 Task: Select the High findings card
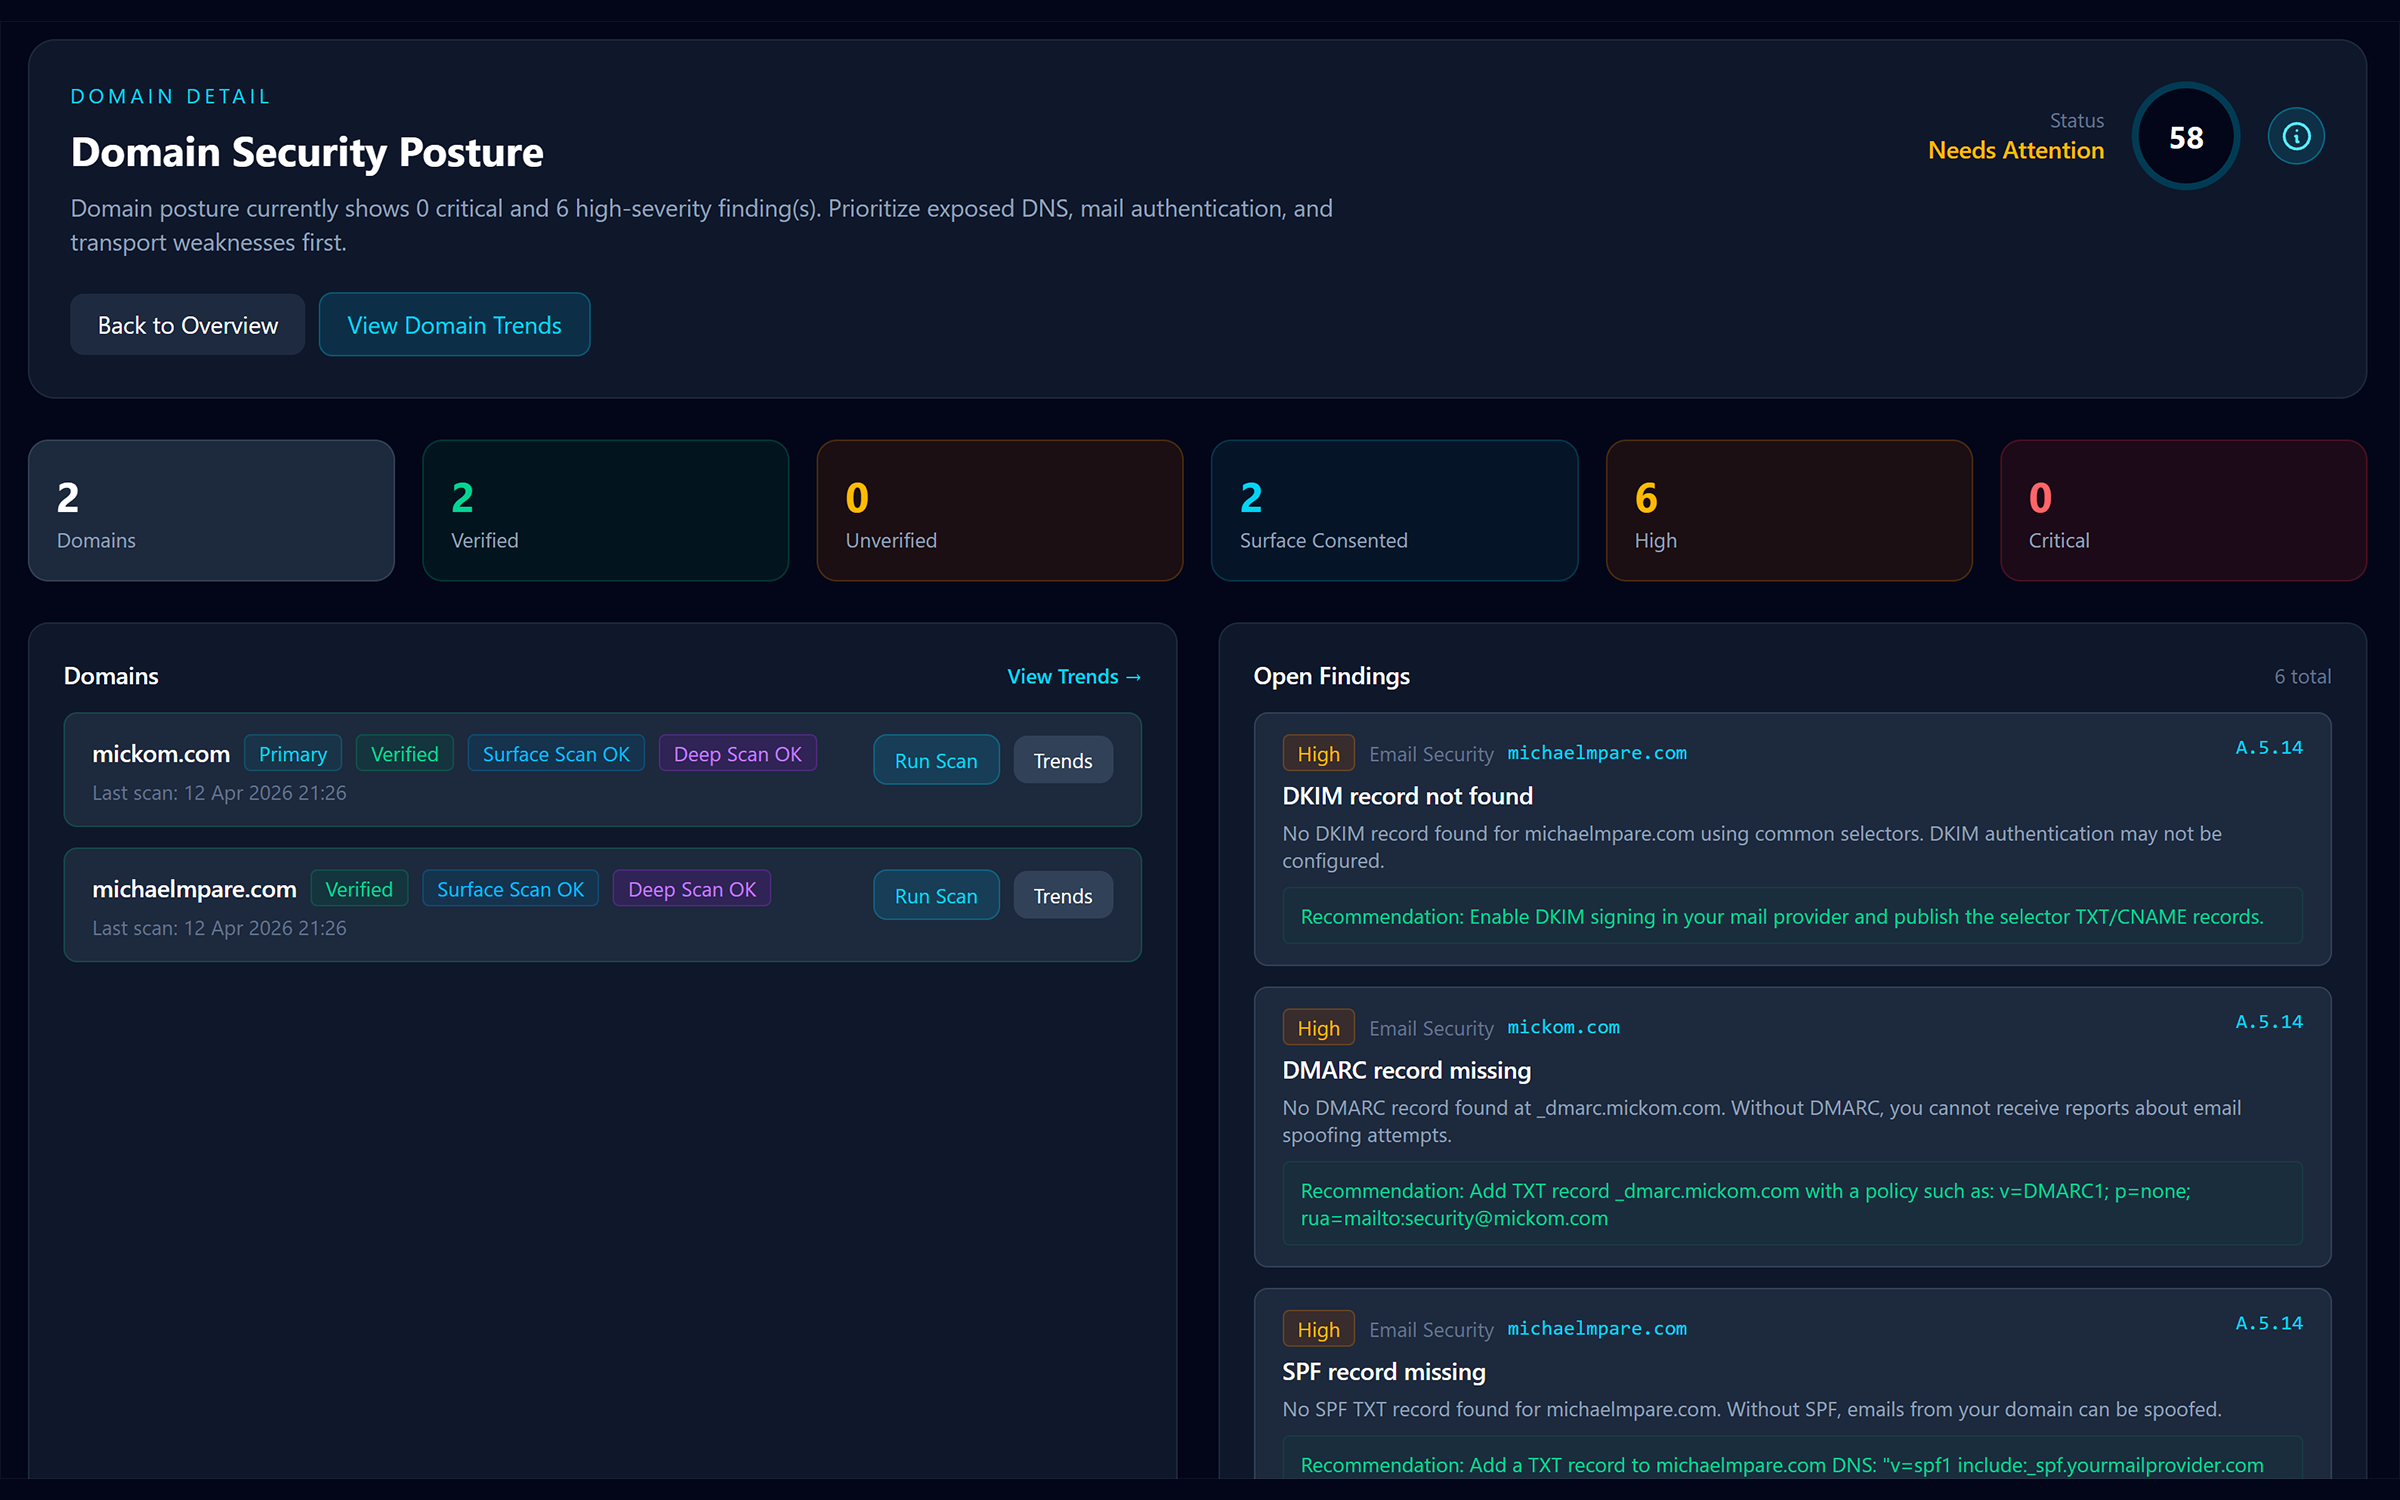click(1789, 511)
